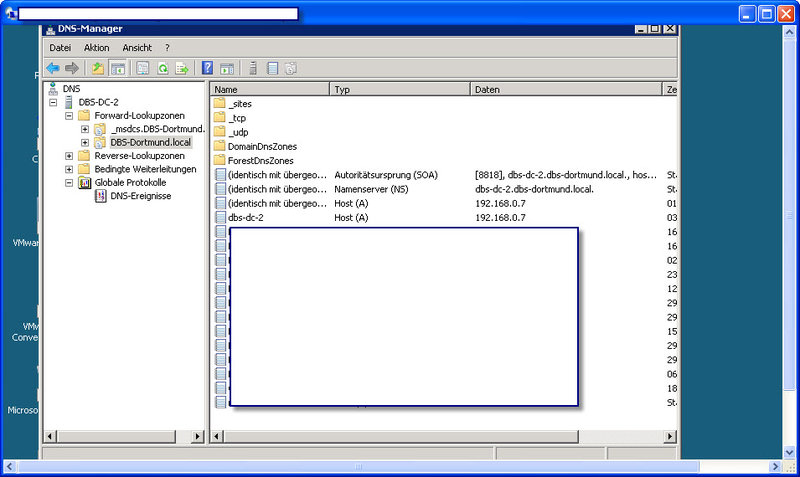Click the Globale Protokolle icon in tree

pos(84,183)
